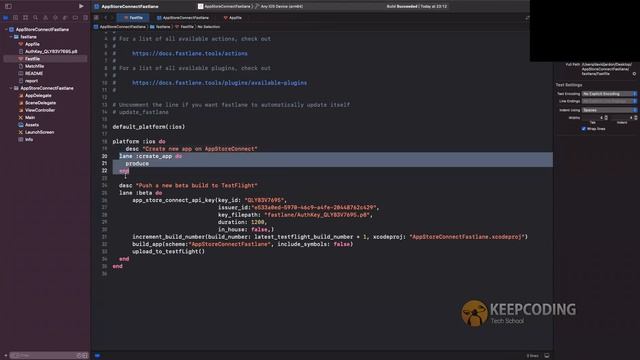Switch to the AppStoreConnectFastlane editor tab
Image resolution: width=640 pixels, height=360 pixels.
click(x=183, y=18)
